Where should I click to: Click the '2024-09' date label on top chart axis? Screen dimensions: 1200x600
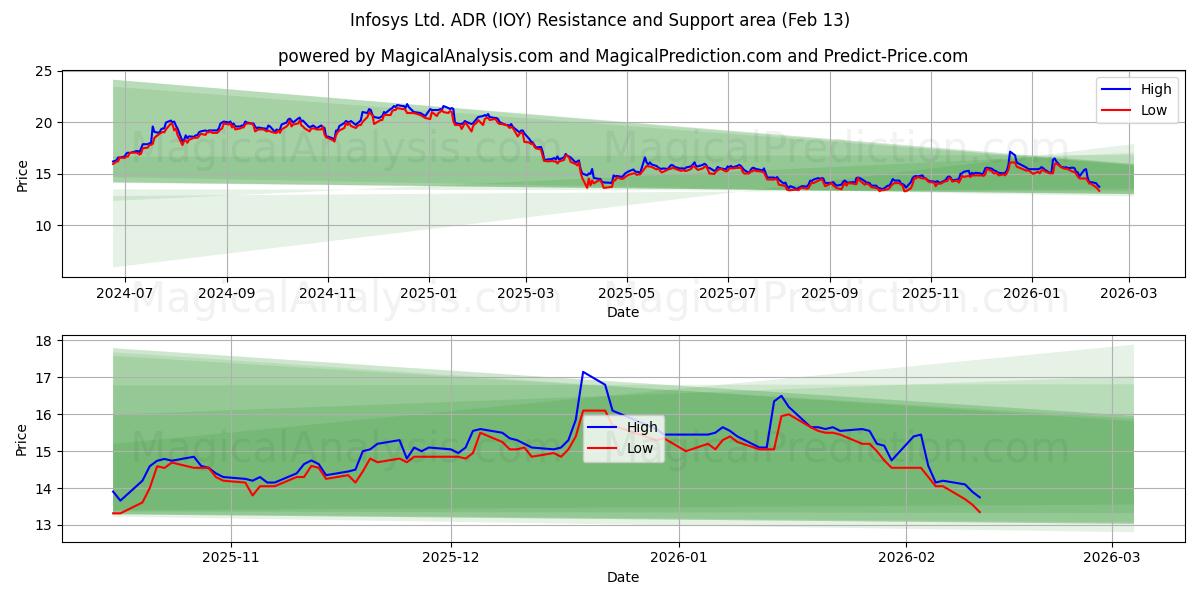click(226, 294)
